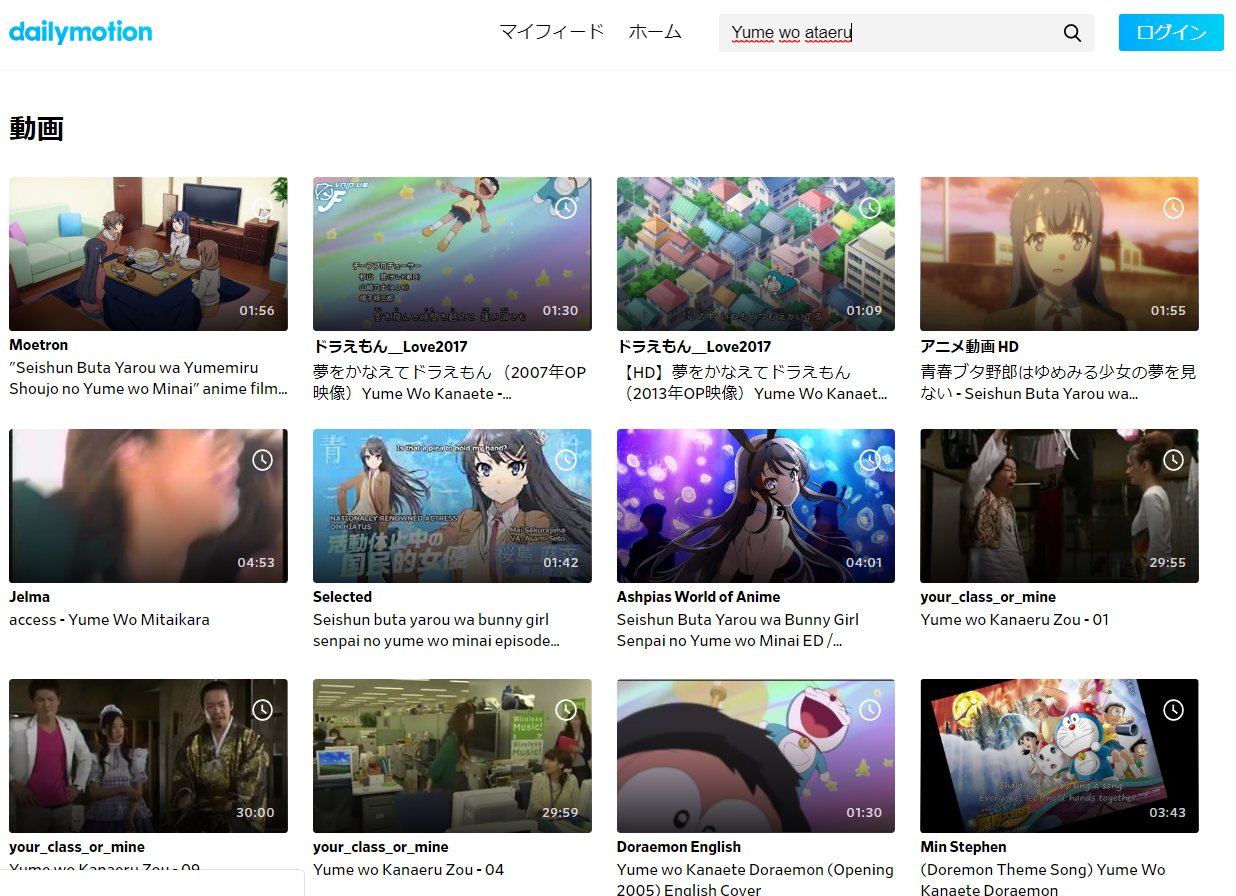
Task: Play Doraemon English 01:30 thumbnail
Action: click(x=756, y=756)
